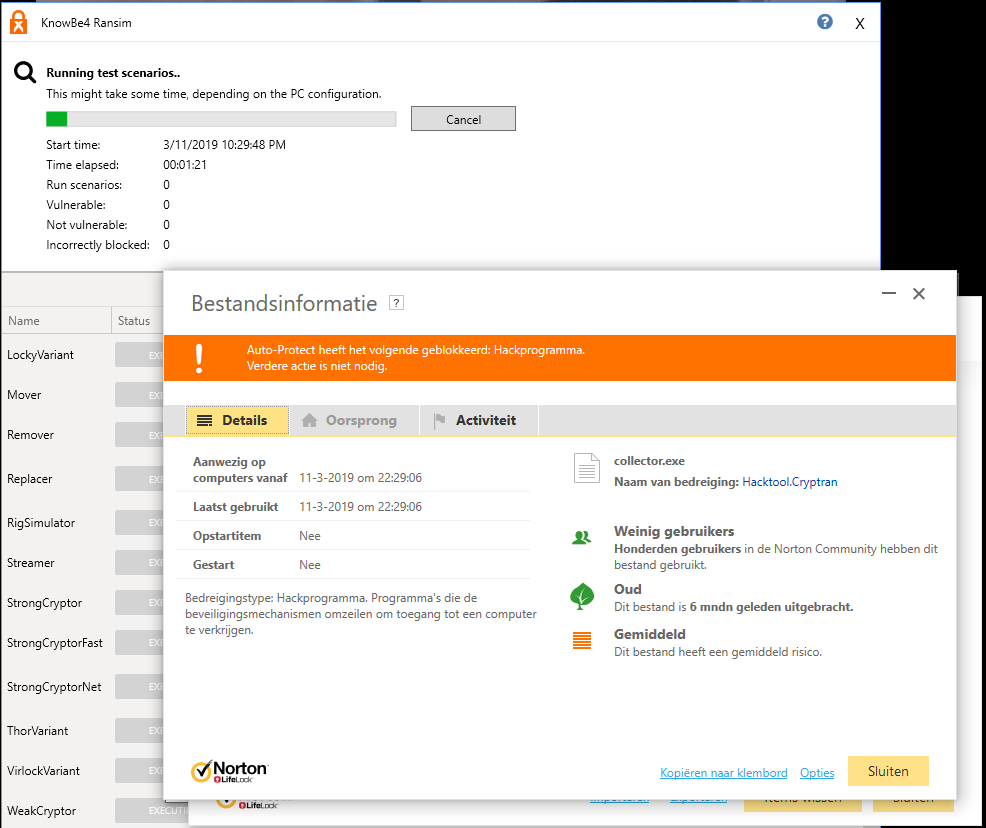The image size is (986, 828).
Task: Switch to the Oorsprong tab
Action: 355,420
